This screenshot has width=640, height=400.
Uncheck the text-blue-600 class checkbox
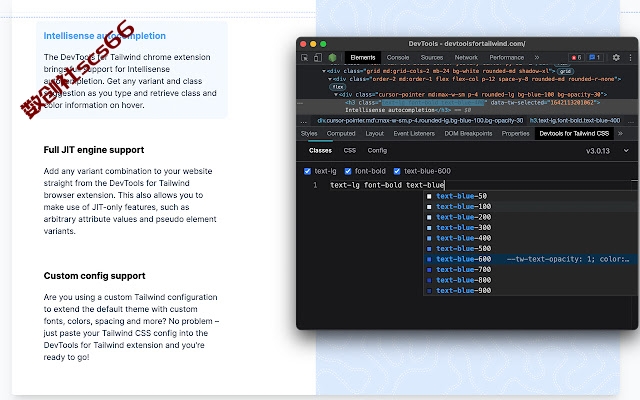(397, 171)
